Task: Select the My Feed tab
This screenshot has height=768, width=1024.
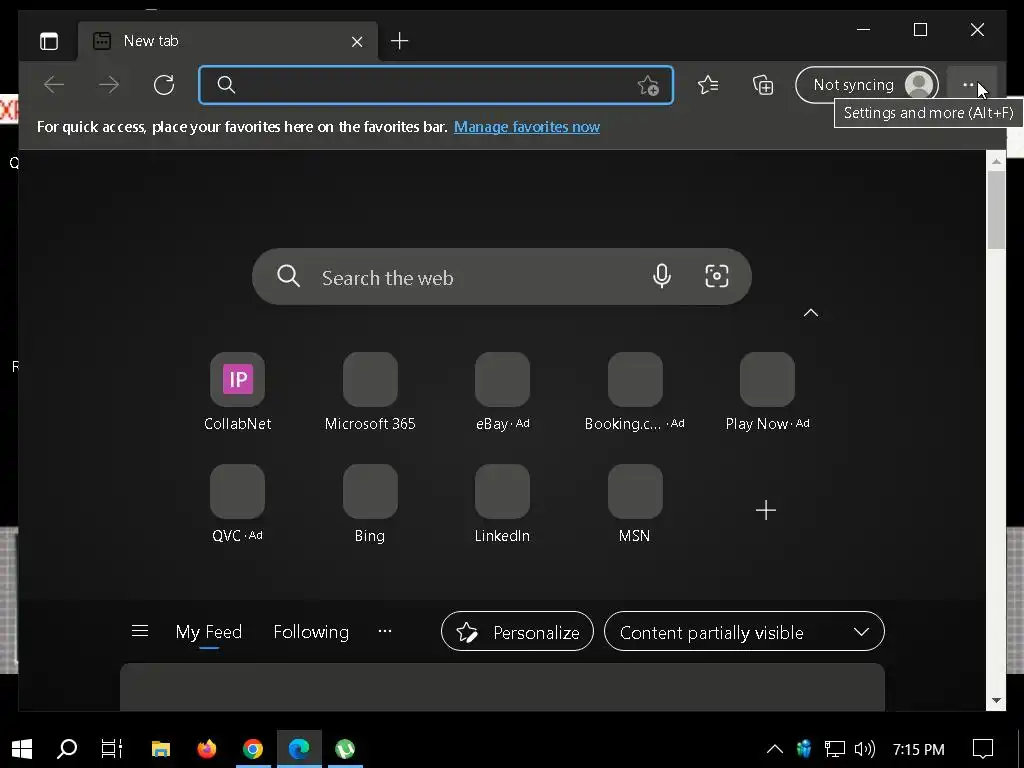Action: tap(209, 632)
